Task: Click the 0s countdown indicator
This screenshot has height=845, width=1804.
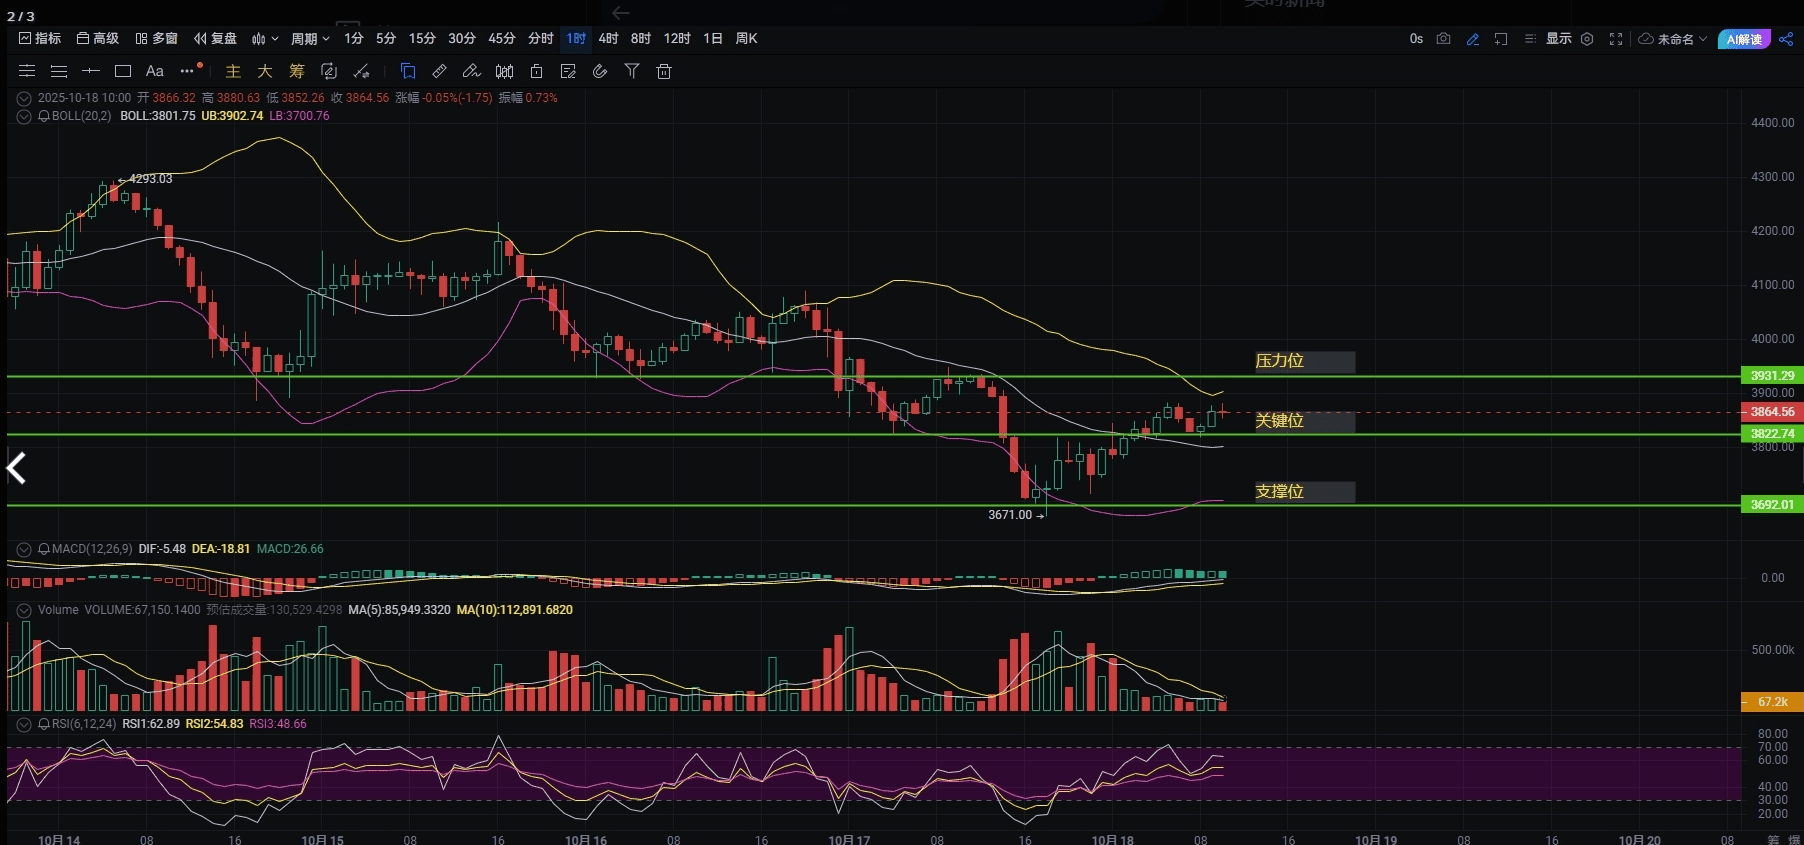Action: [x=1416, y=39]
